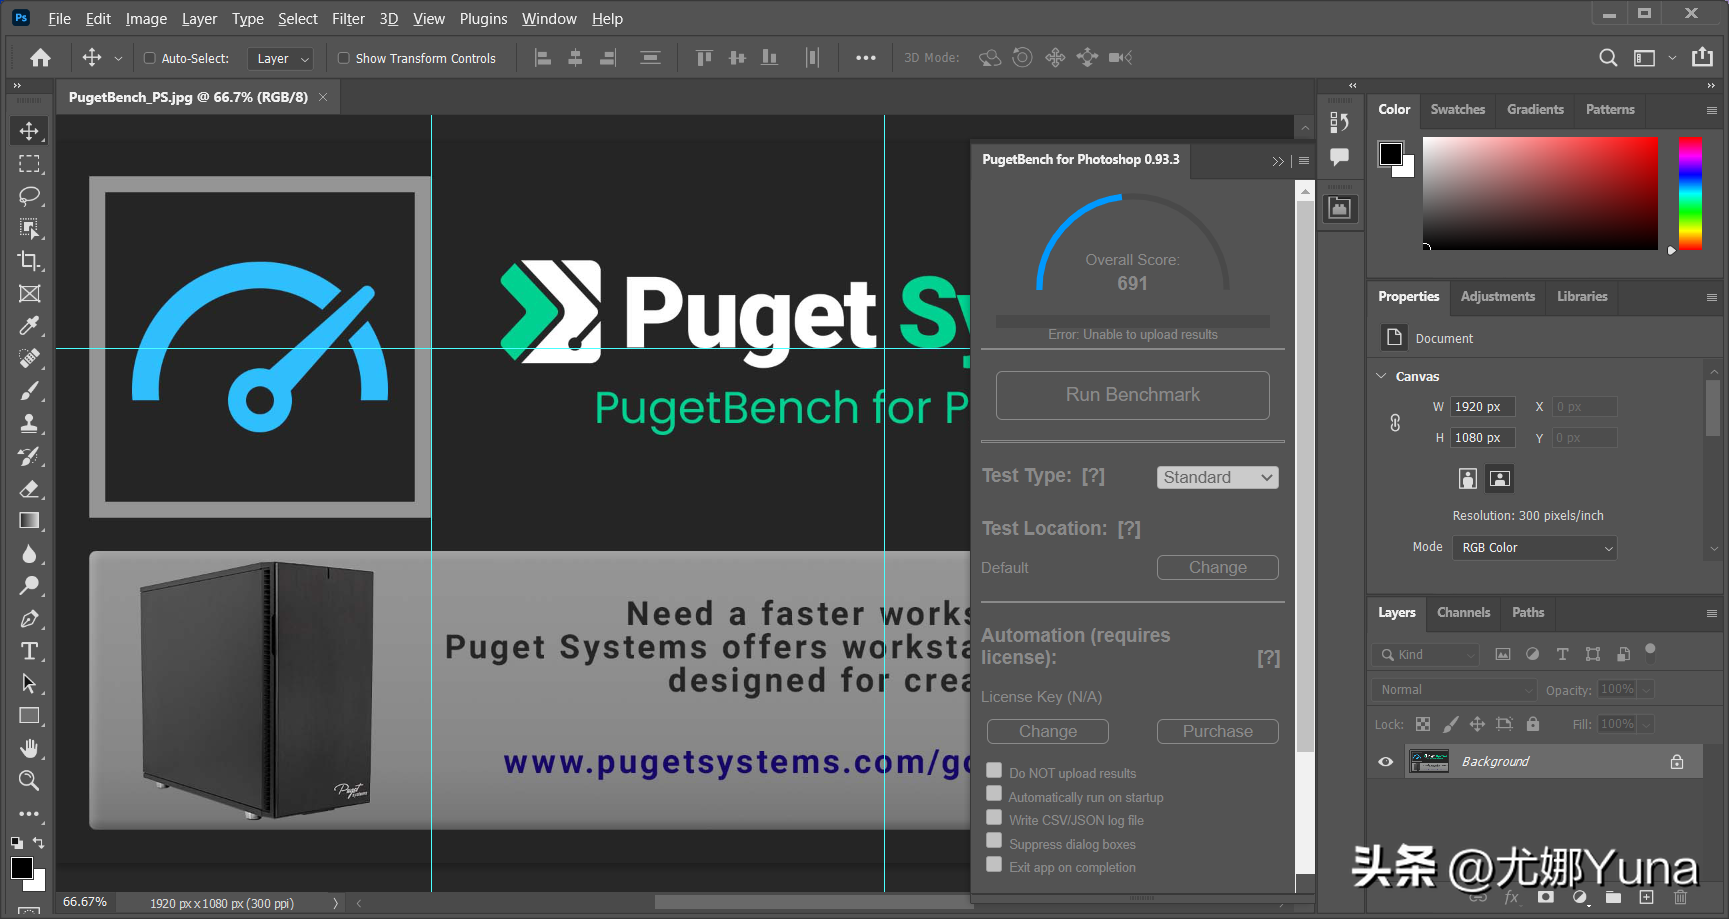Enable the Auto-Select checkbox
The width and height of the screenshot is (1729, 919).
150,58
